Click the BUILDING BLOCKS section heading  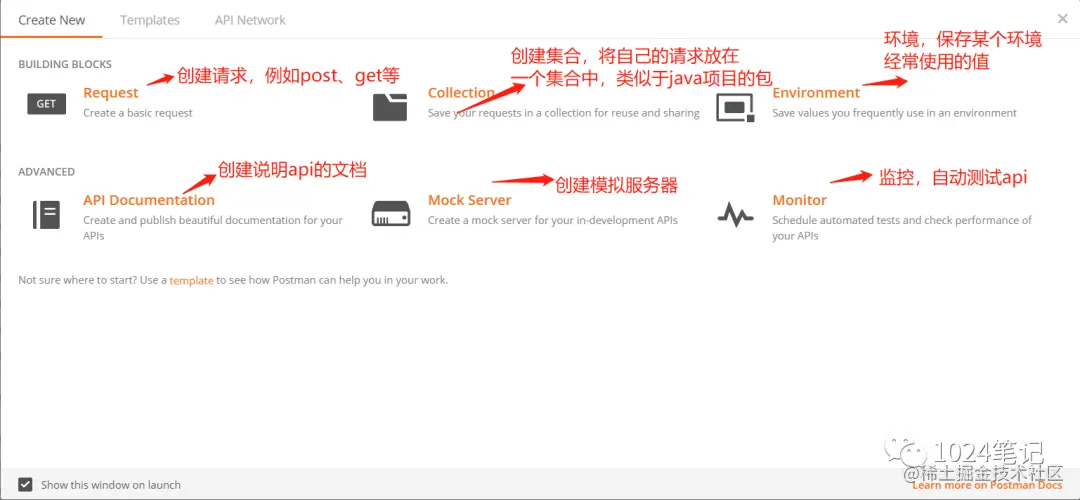65,64
